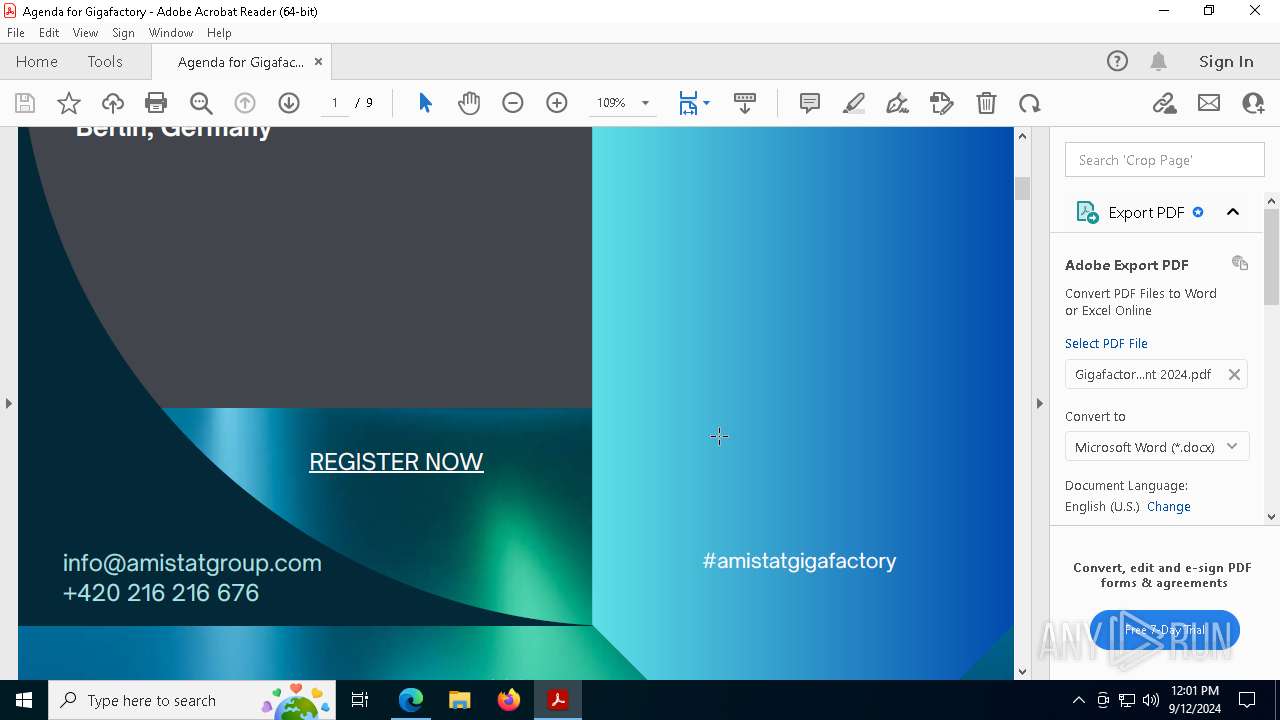Image resolution: width=1280 pixels, height=720 pixels.
Task: Open the Window menu
Action: [x=171, y=33]
